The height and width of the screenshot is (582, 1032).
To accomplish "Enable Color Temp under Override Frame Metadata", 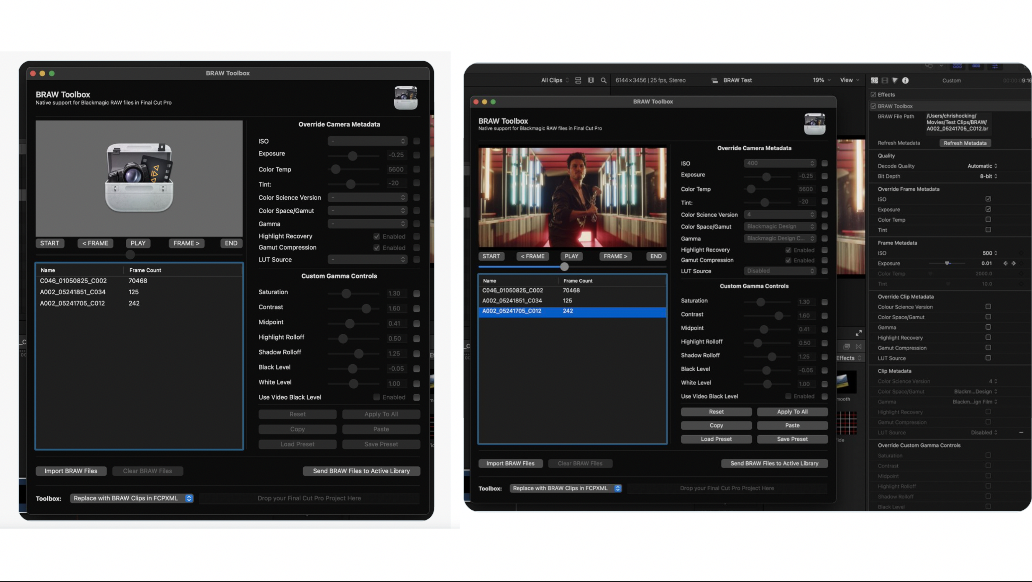I will pyautogui.click(x=988, y=220).
